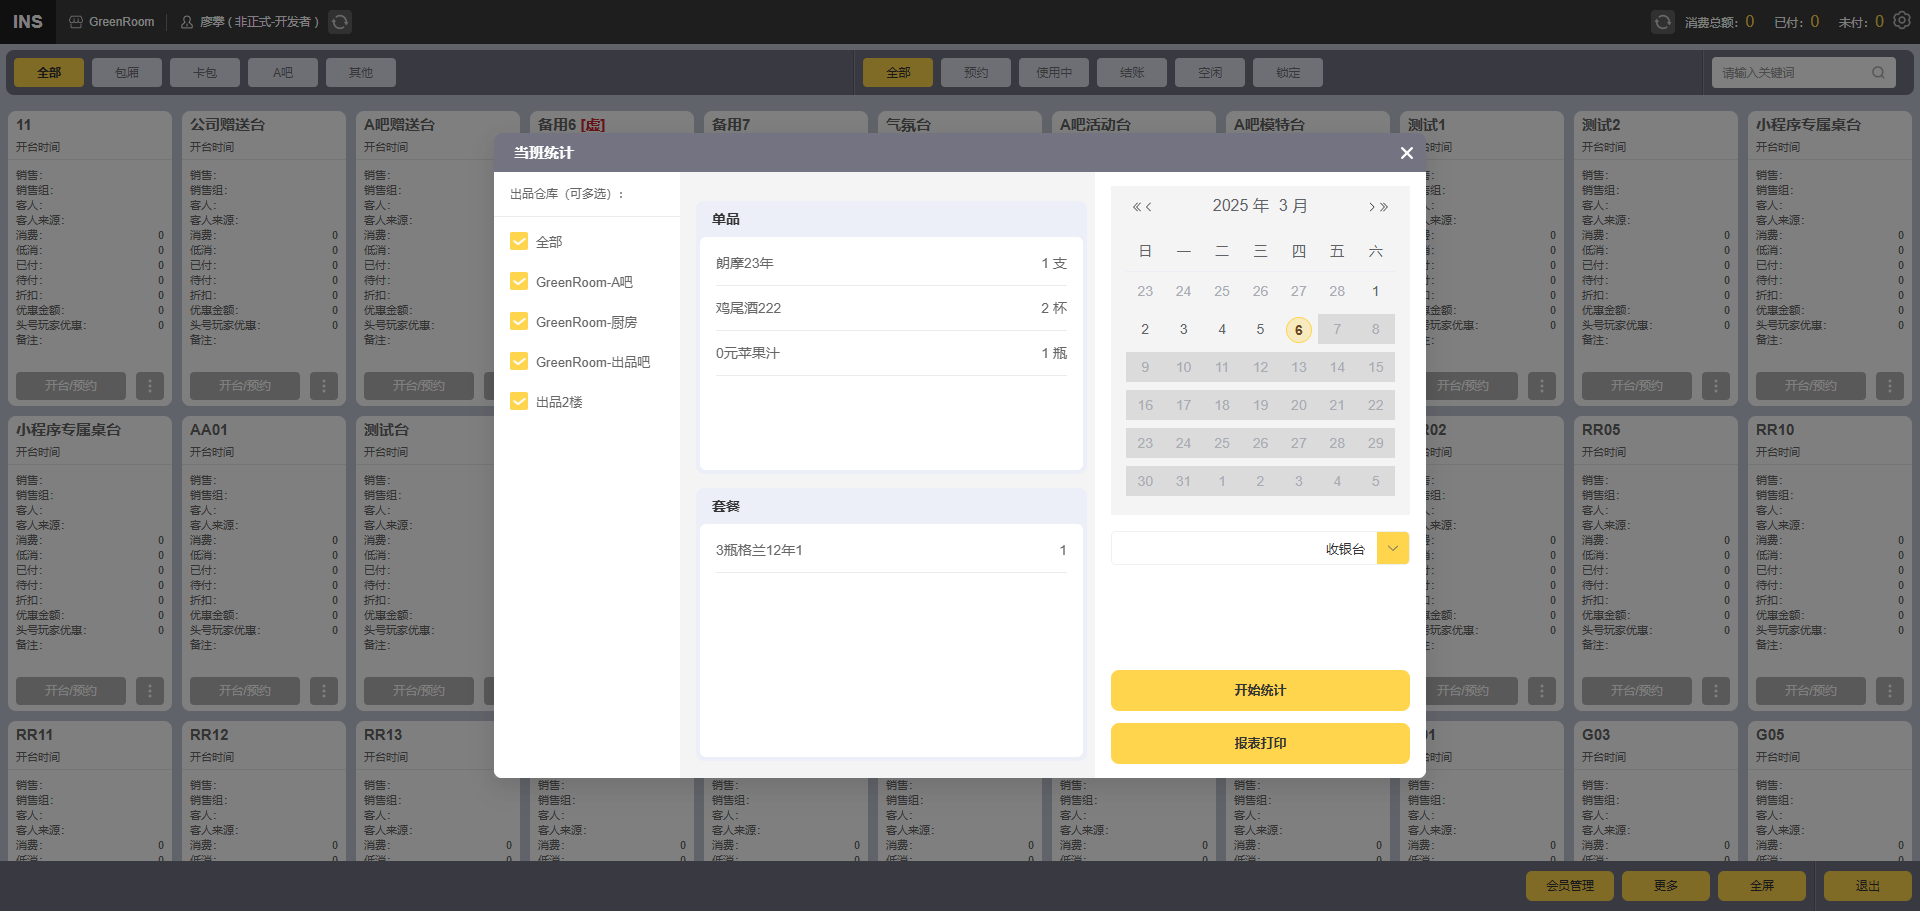The image size is (1920, 911).
Task: Select the 使用中 status filter
Action: (x=1054, y=72)
